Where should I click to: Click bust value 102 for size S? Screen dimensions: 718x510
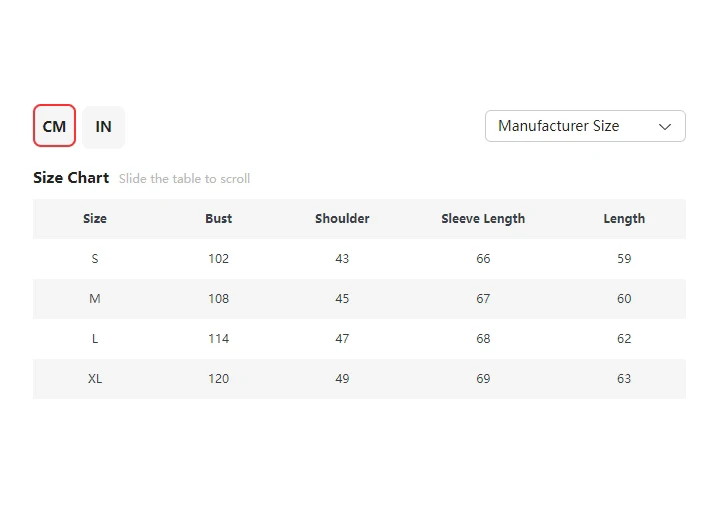(218, 259)
